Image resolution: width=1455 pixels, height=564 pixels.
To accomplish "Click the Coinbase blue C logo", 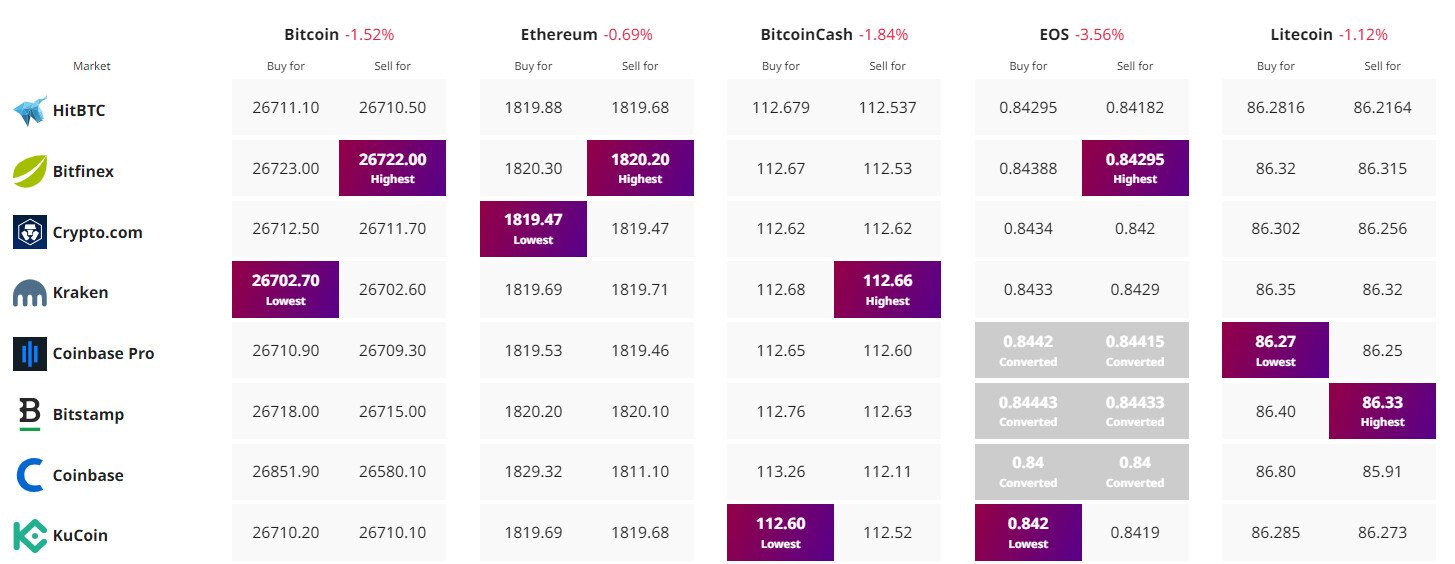I will tap(30, 475).
